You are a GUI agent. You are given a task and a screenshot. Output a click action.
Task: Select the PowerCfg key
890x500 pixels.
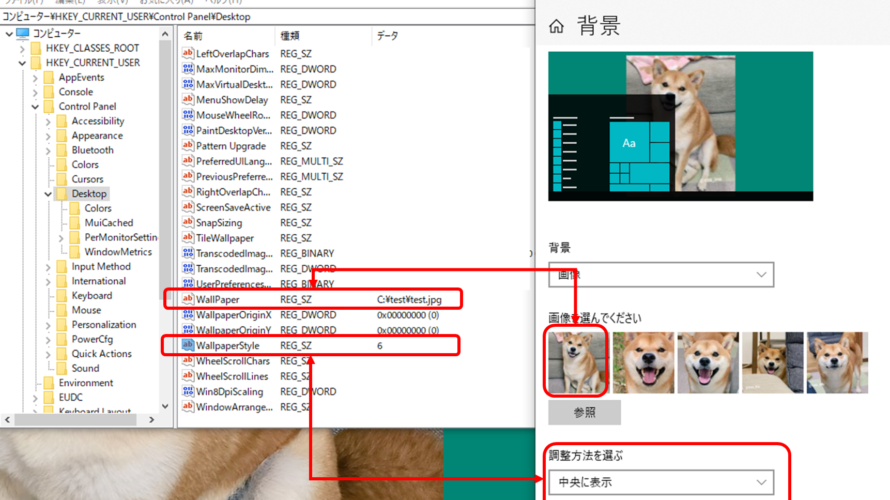click(92, 339)
